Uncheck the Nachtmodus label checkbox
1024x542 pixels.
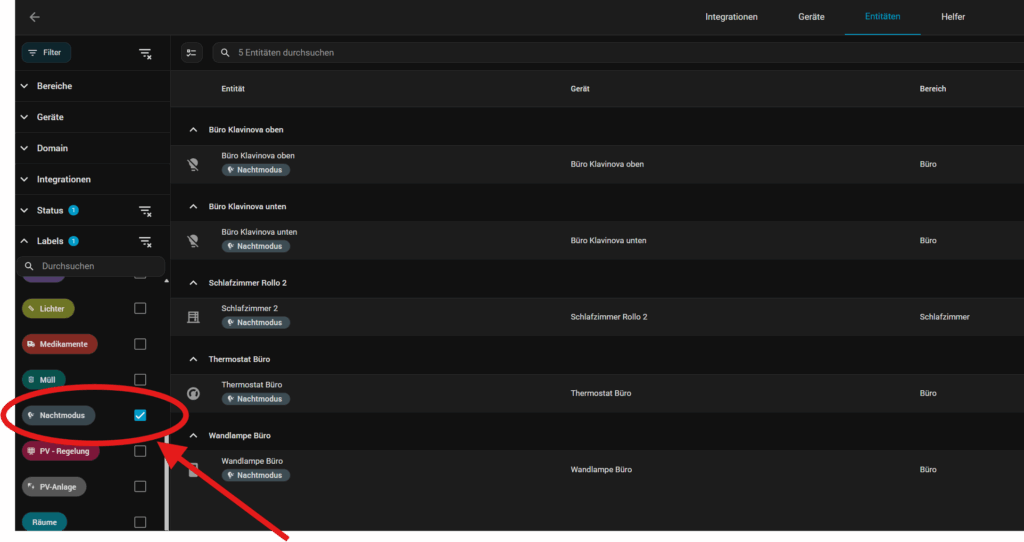click(140, 415)
